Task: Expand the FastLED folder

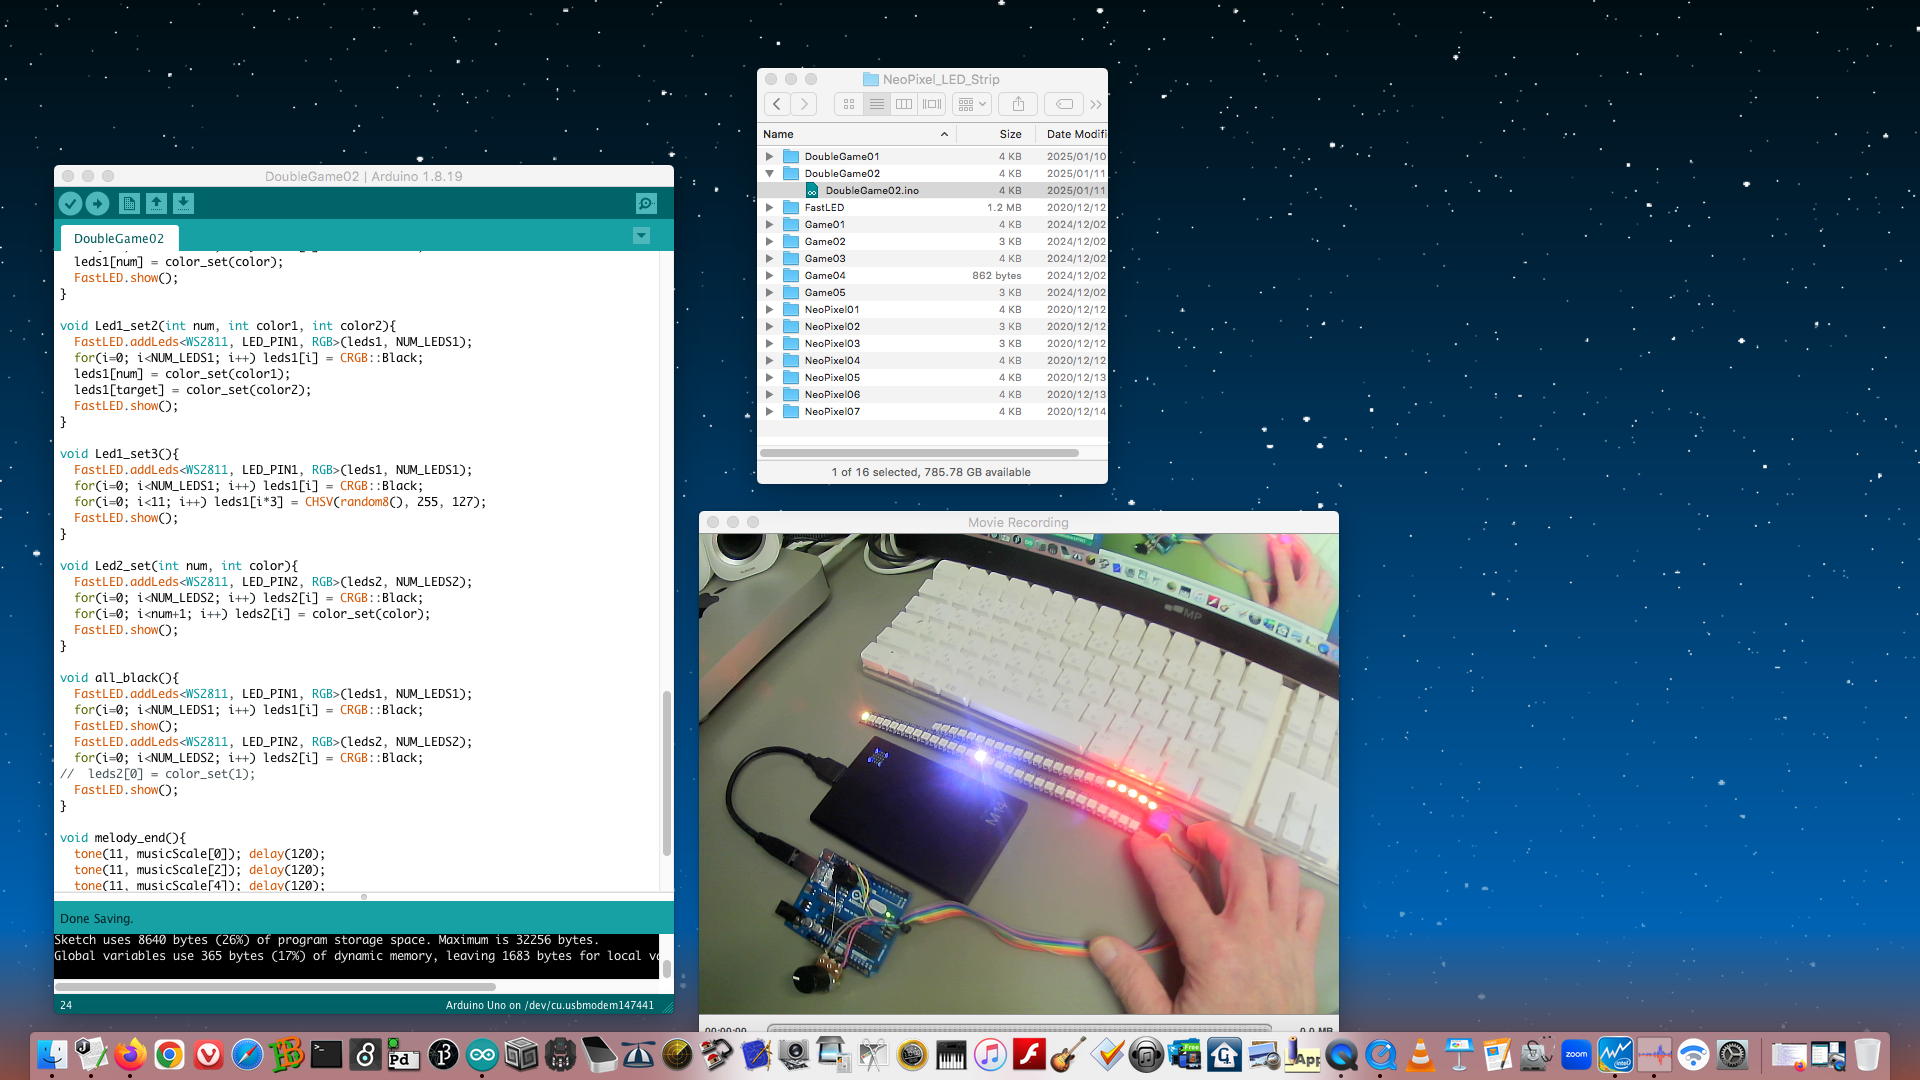Action: (769, 207)
